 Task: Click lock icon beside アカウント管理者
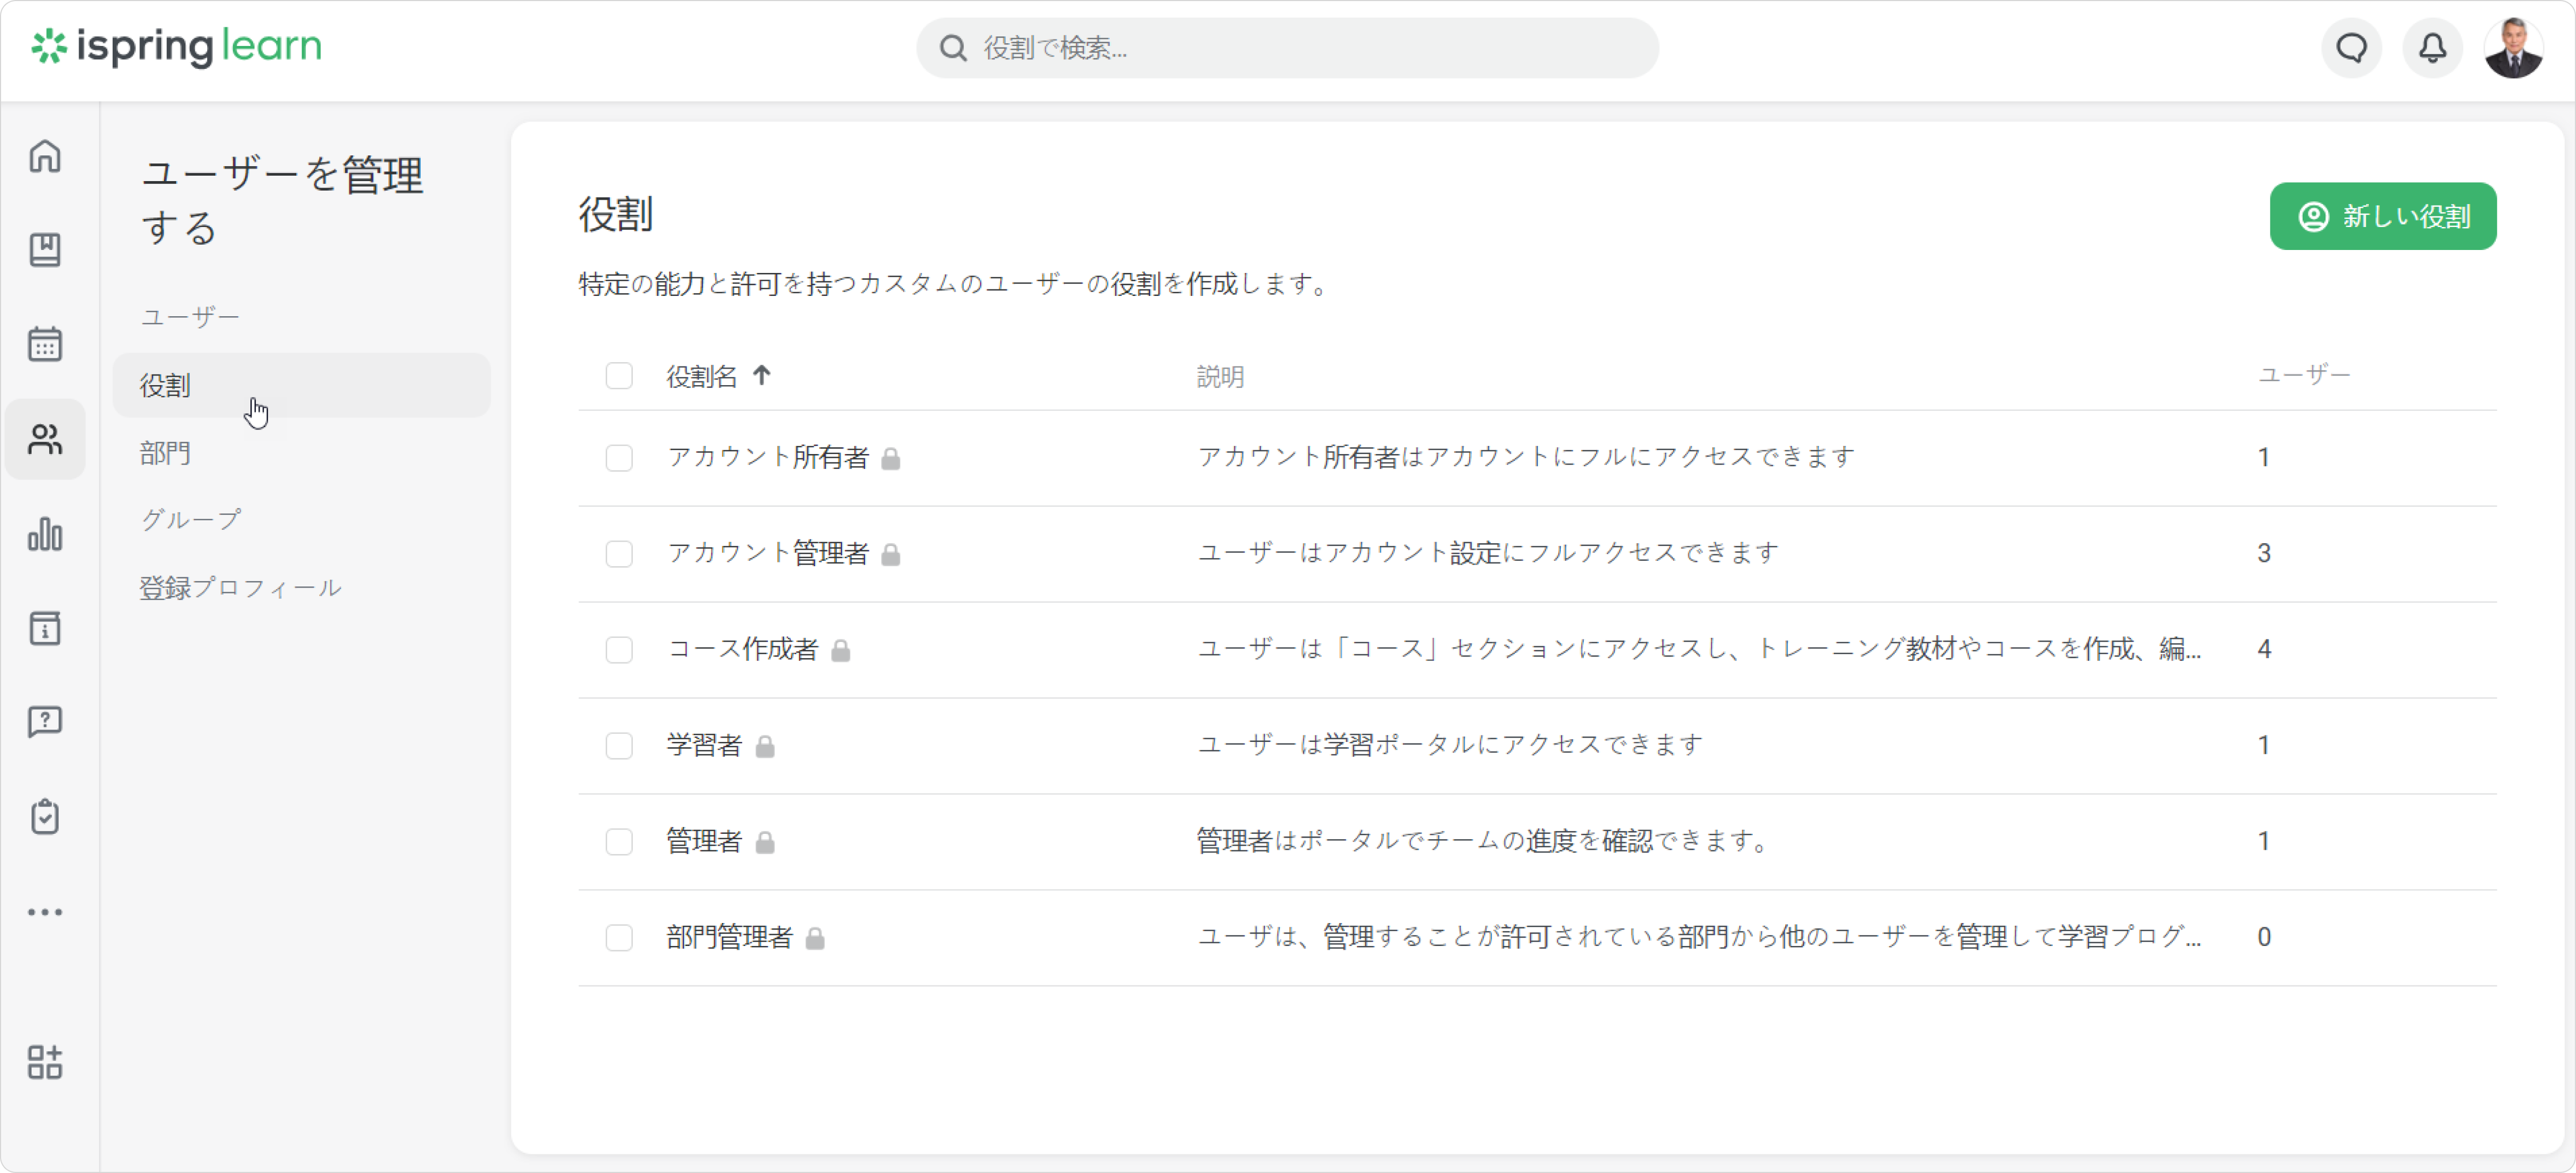click(x=891, y=555)
